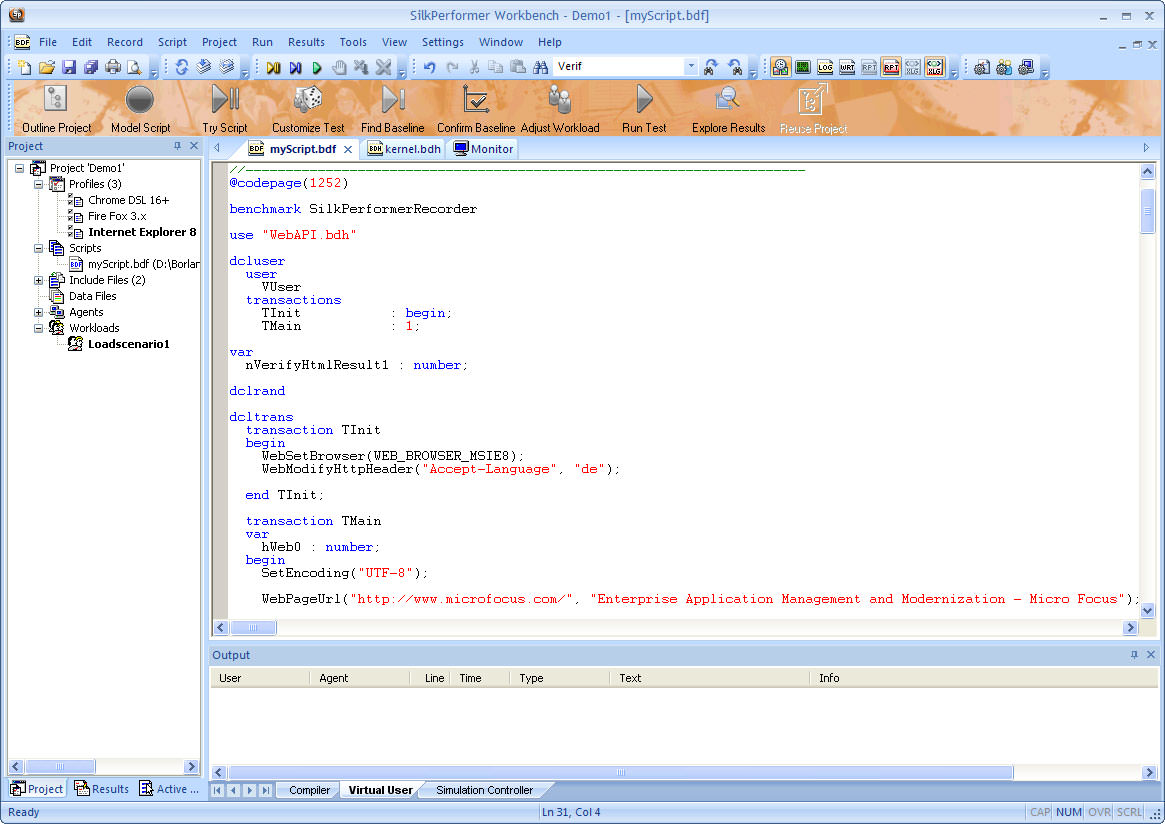Click the Save All multi-disk icon

[x=91, y=68]
